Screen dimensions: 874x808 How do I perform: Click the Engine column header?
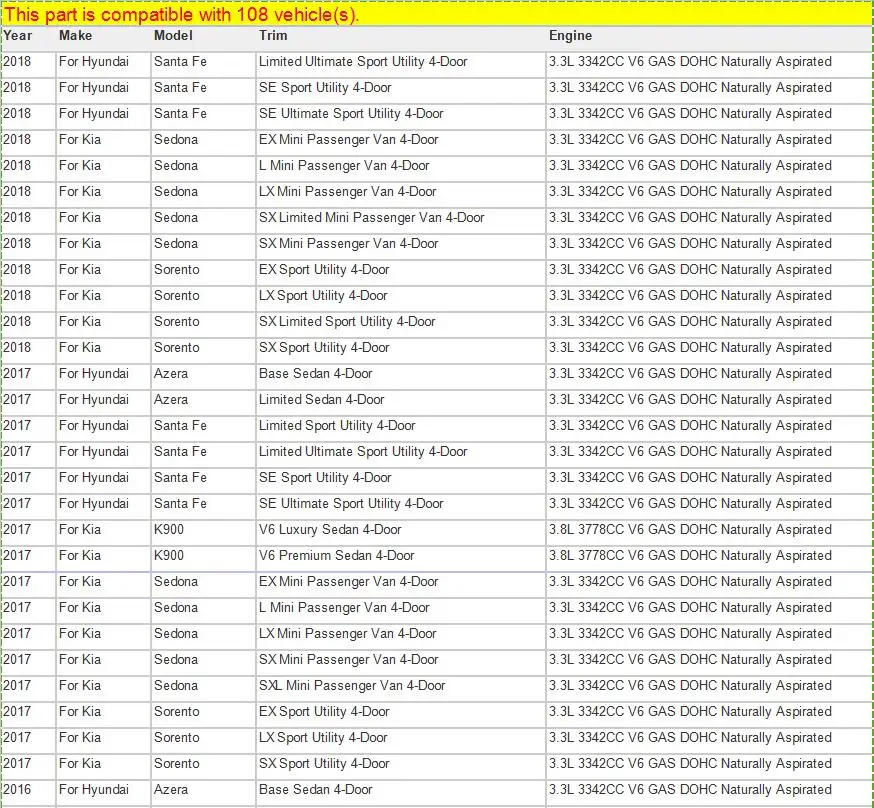[570, 36]
